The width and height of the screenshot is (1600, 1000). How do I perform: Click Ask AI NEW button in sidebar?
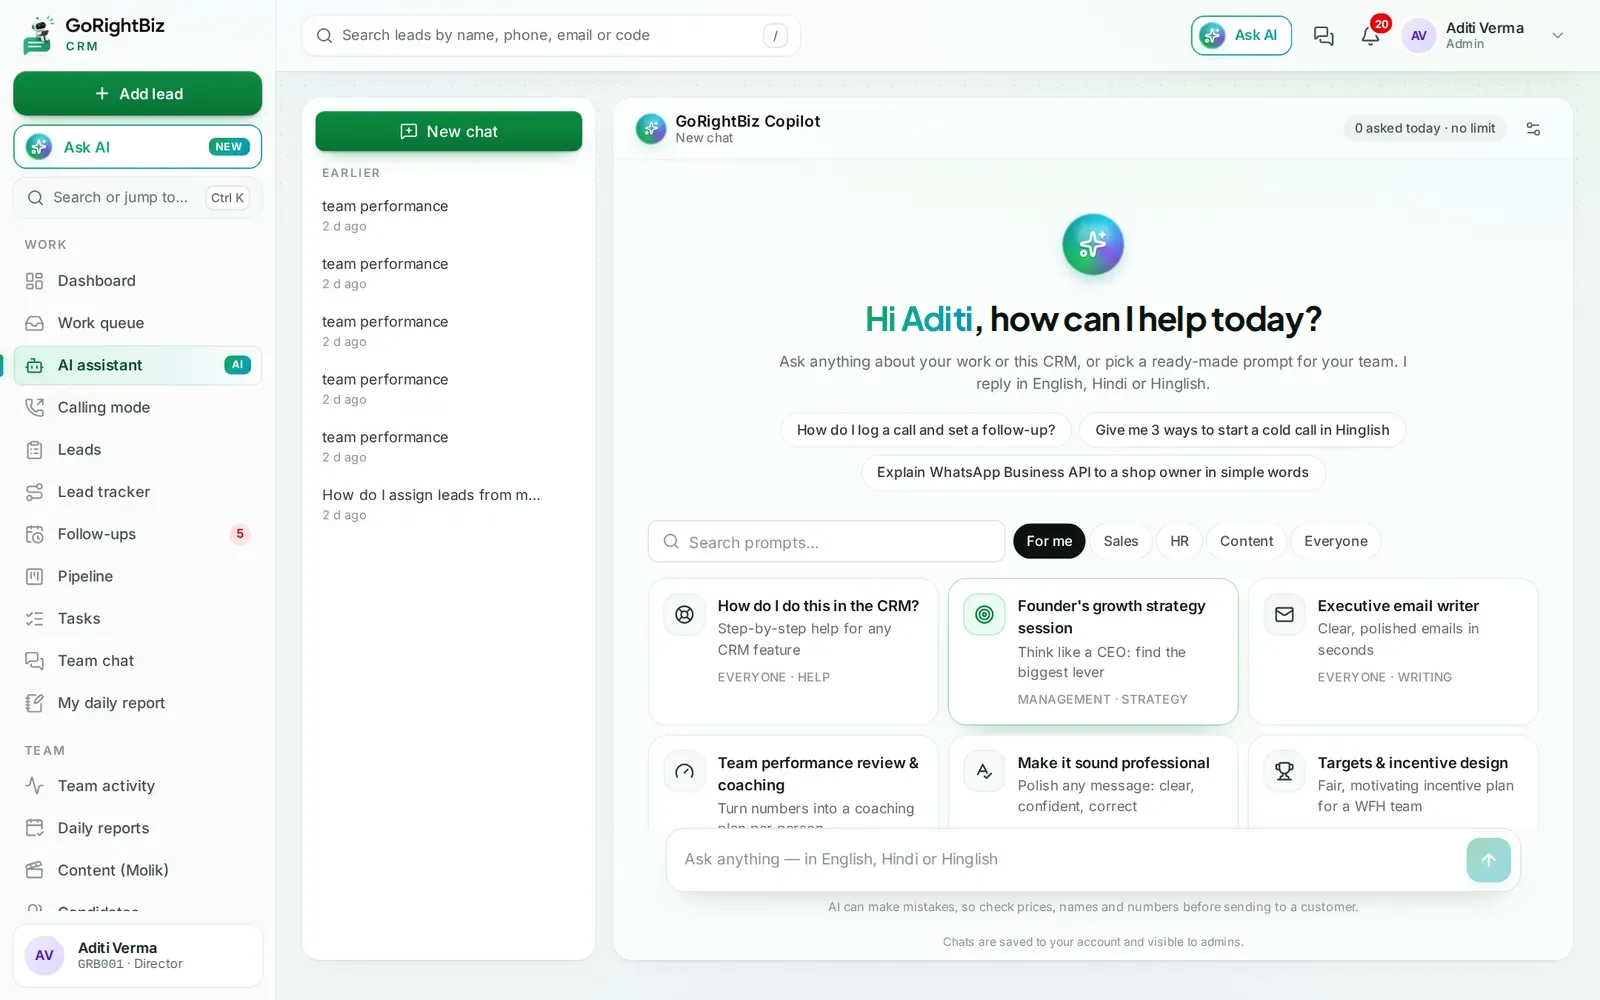(138, 147)
